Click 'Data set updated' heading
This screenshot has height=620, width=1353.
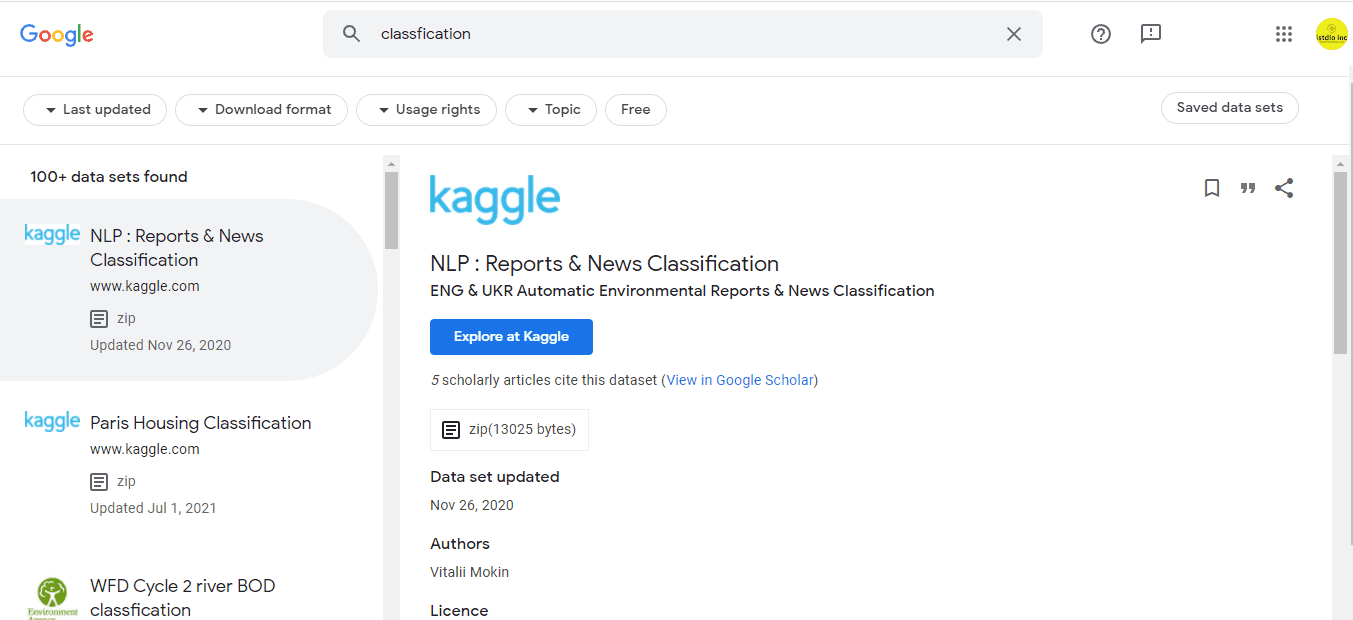(x=495, y=477)
